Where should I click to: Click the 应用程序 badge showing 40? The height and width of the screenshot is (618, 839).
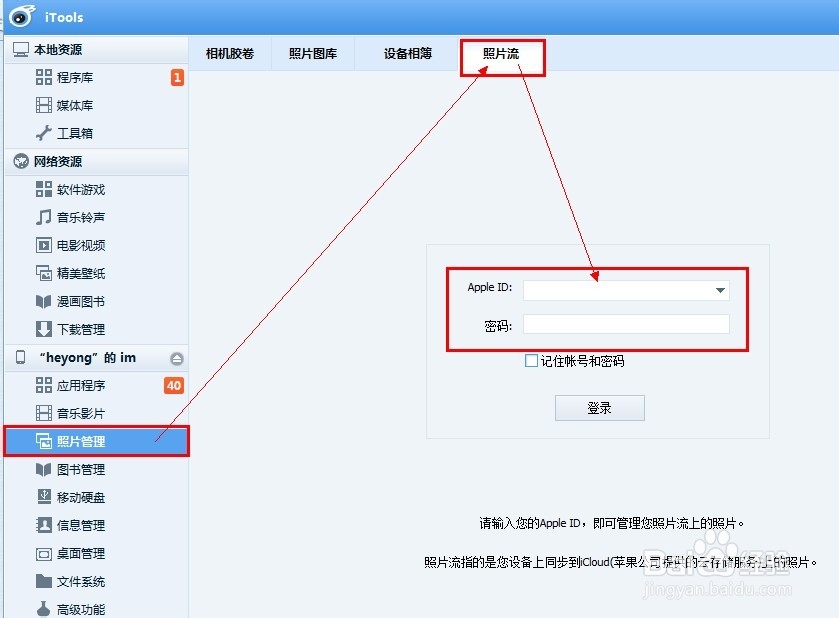[x=174, y=385]
